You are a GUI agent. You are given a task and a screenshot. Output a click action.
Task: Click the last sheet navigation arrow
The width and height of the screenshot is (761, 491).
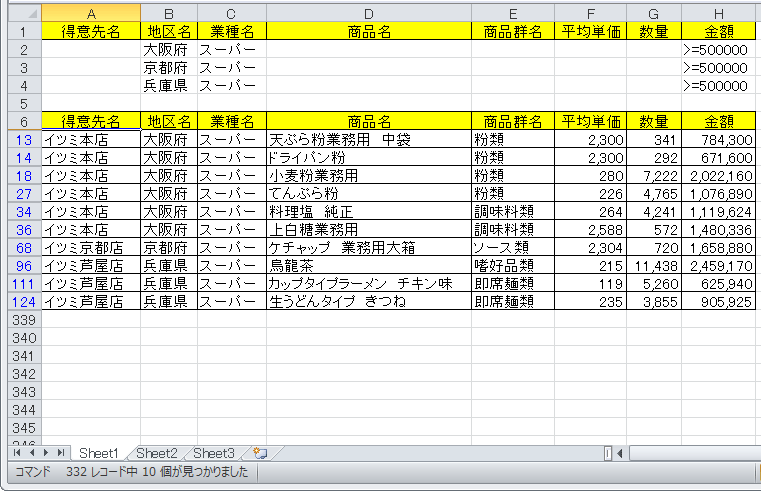[60, 453]
